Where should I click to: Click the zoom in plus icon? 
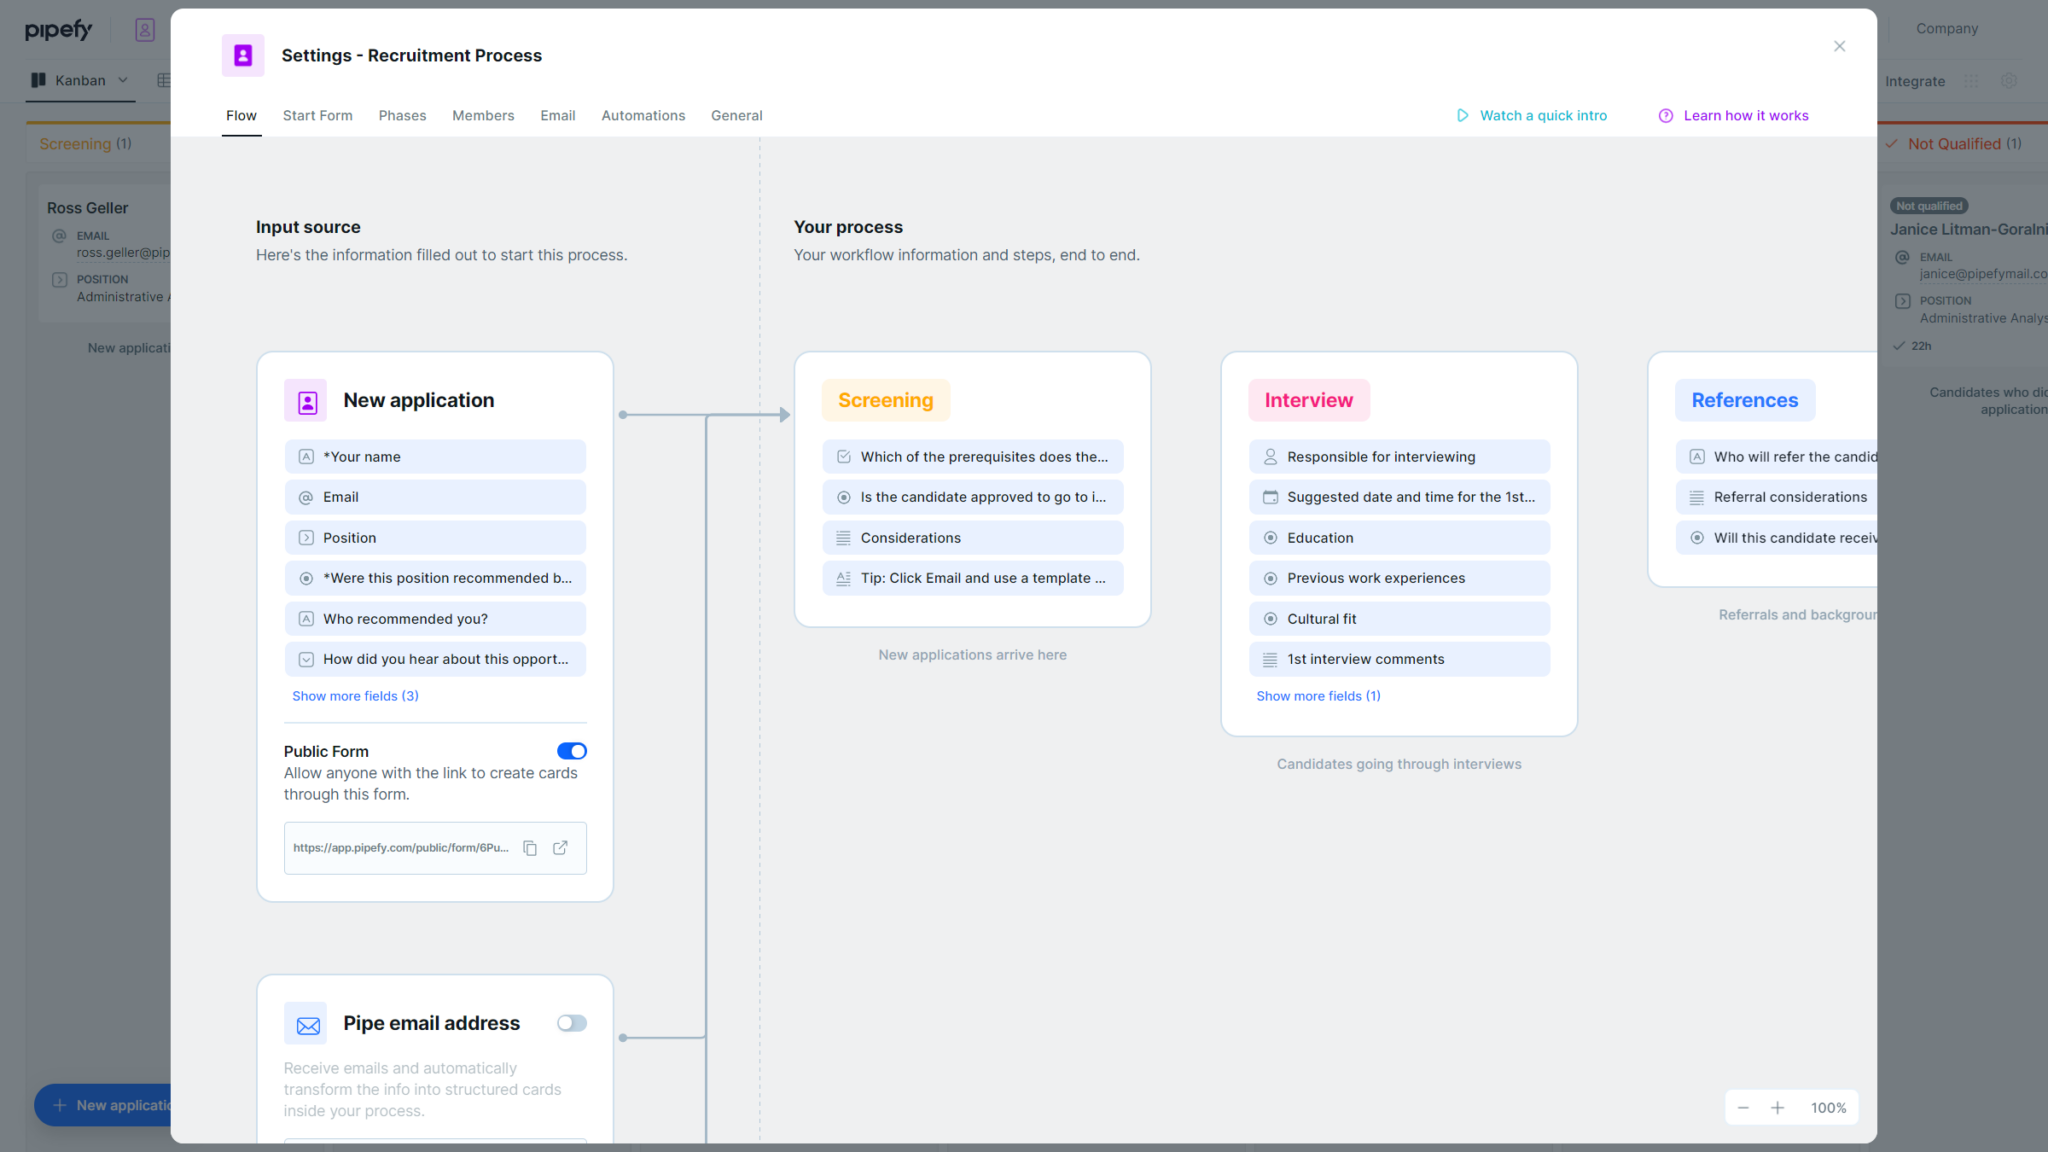coord(1778,1107)
